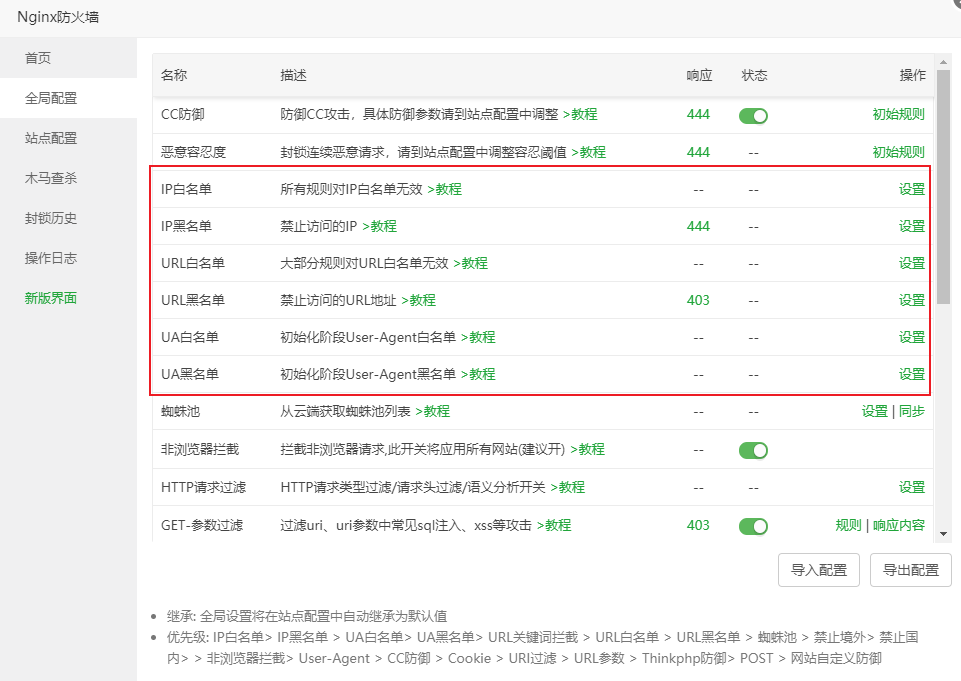The image size is (961, 681).
Task: Open the URL黑名单 教程 link
Action: (419, 300)
